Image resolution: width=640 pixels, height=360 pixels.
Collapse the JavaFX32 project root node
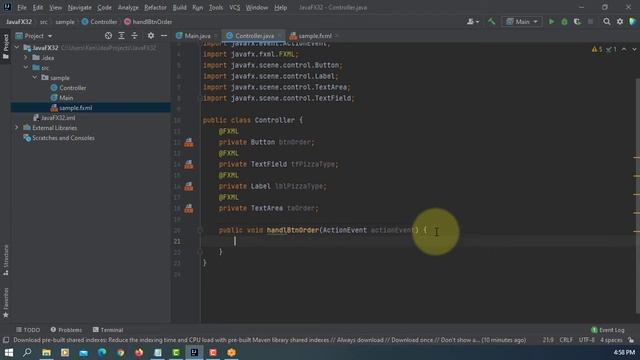click(17, 48)
